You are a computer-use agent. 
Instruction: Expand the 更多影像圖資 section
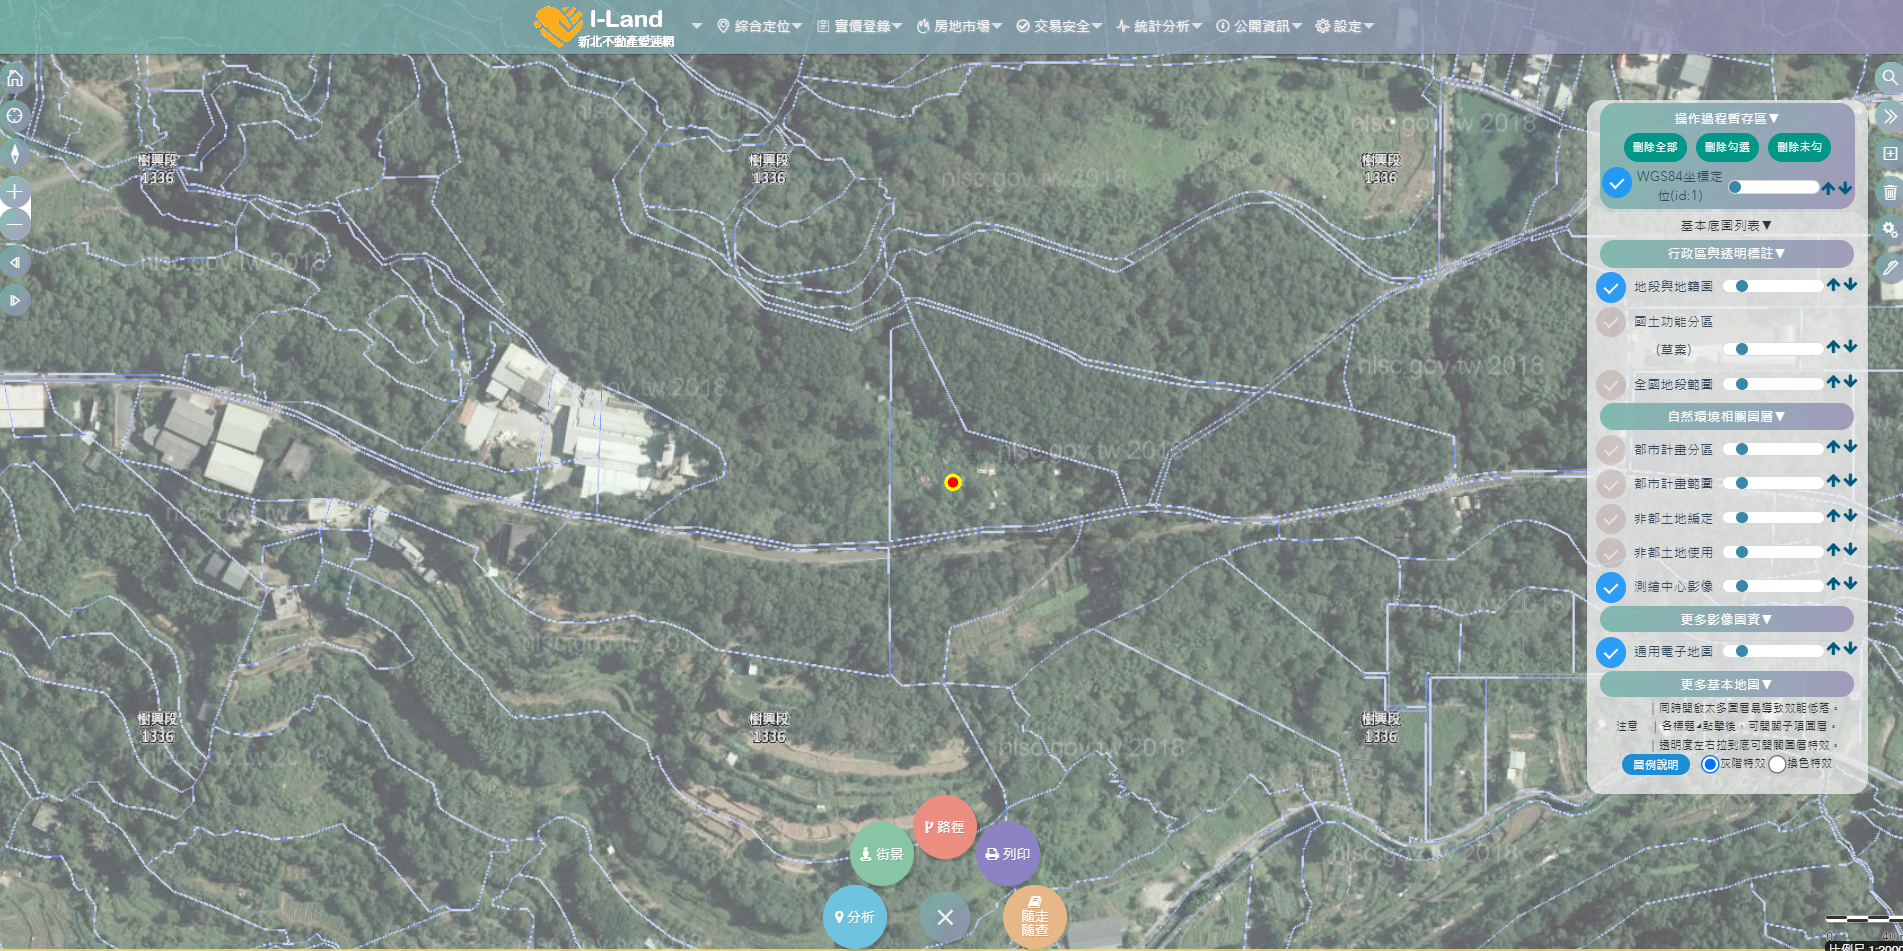coord(1726,620)
